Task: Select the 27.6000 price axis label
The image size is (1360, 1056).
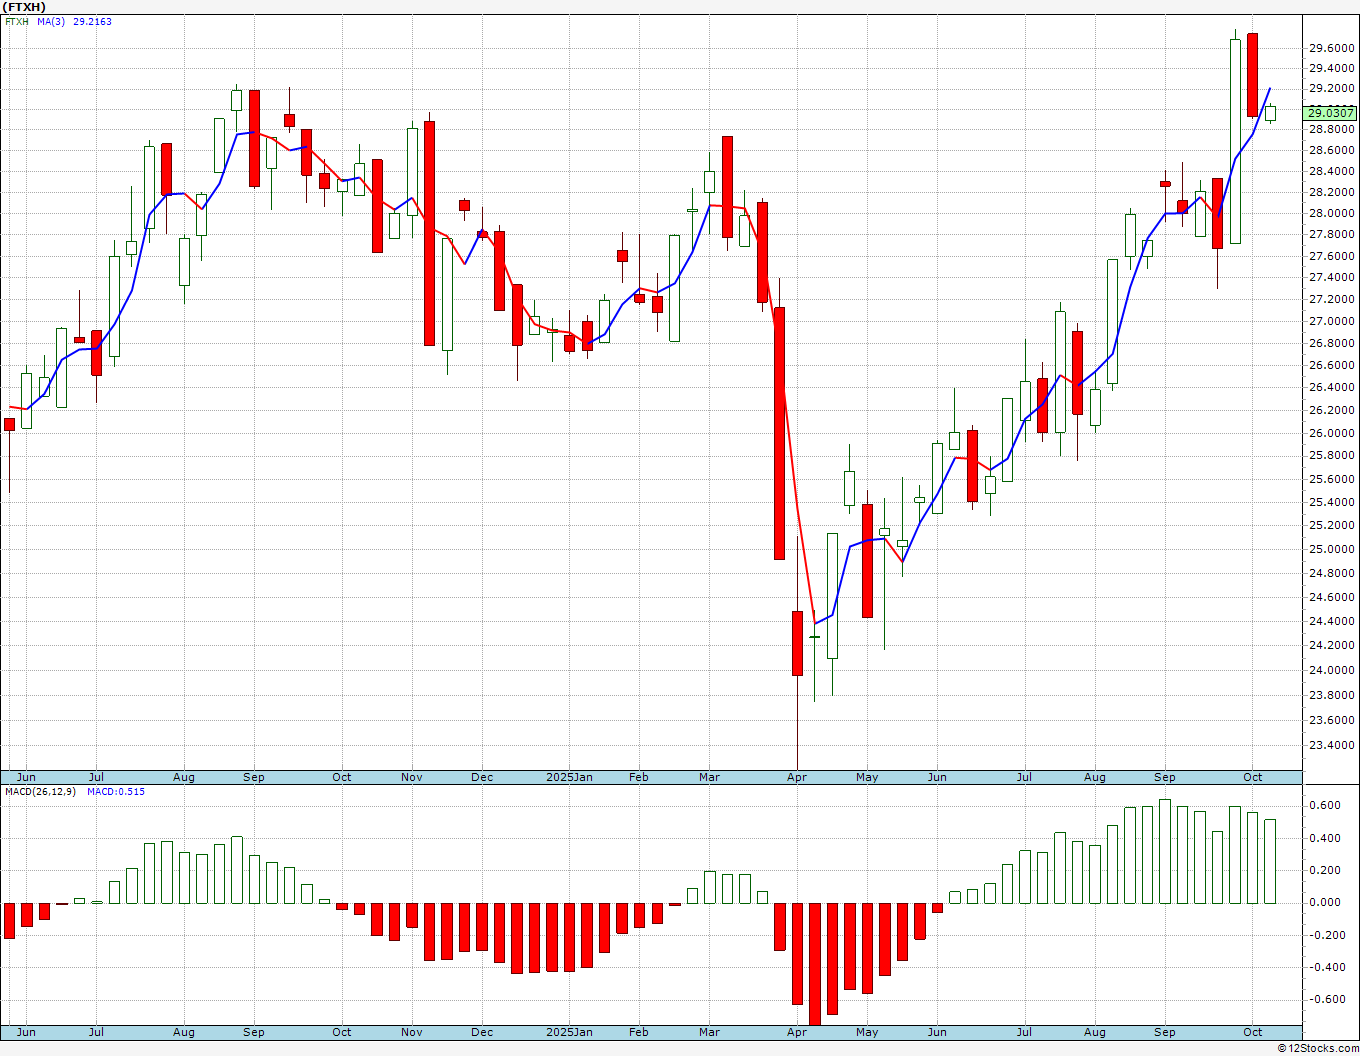Action: [x=1331, y=256]
